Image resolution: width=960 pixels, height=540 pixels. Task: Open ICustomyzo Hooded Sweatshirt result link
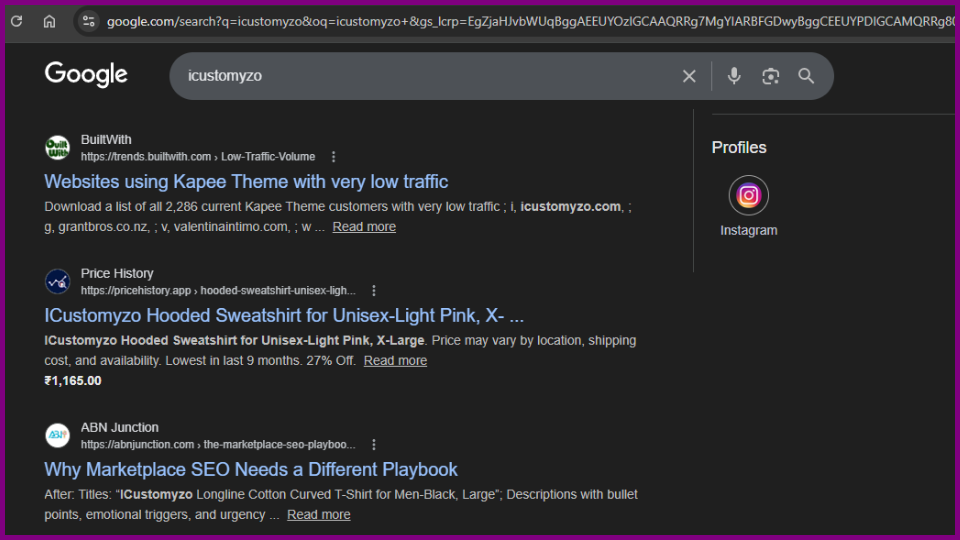tap(284, 316)
